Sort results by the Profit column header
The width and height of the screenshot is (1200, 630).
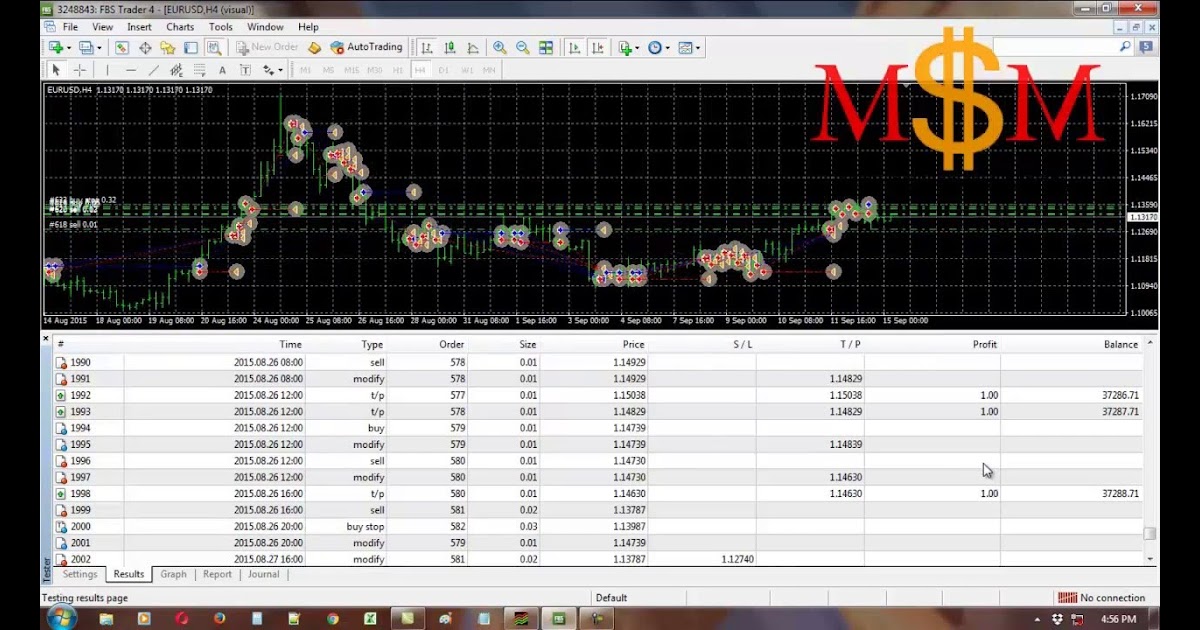pos(932,344)
